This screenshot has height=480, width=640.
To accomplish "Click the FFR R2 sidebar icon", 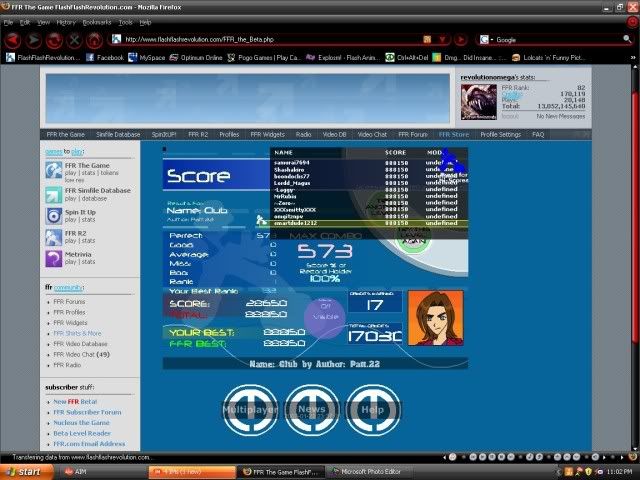I will [54, 235].
